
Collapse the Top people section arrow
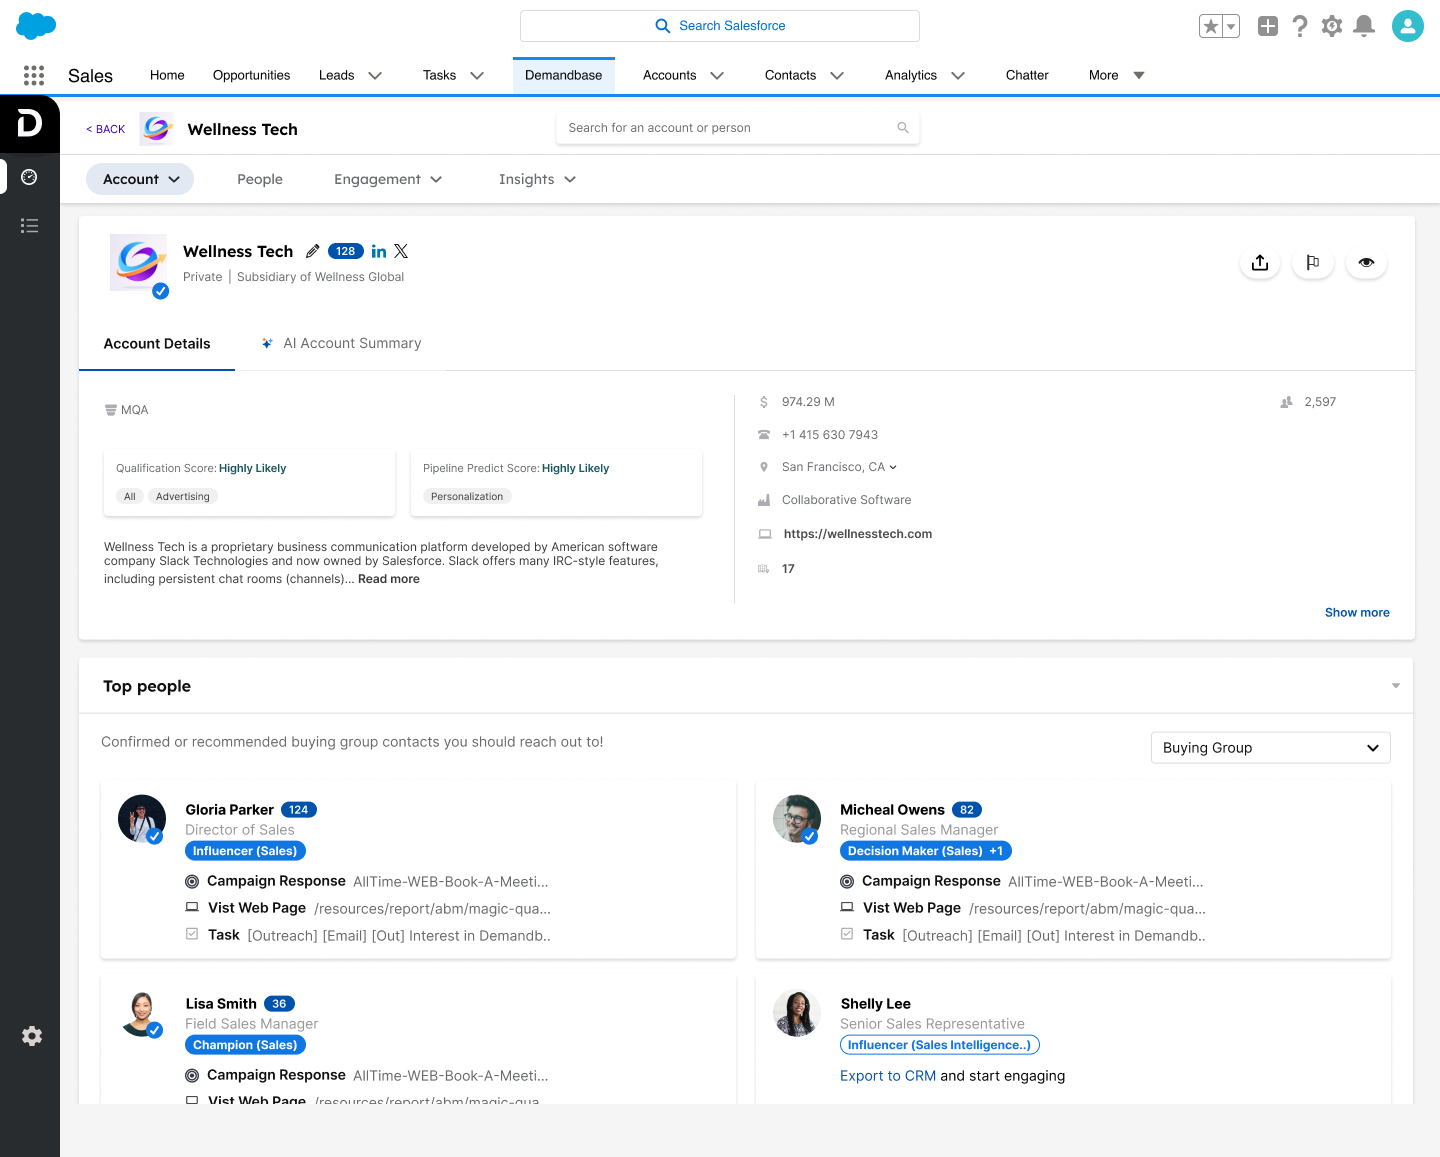(1395, 686)
